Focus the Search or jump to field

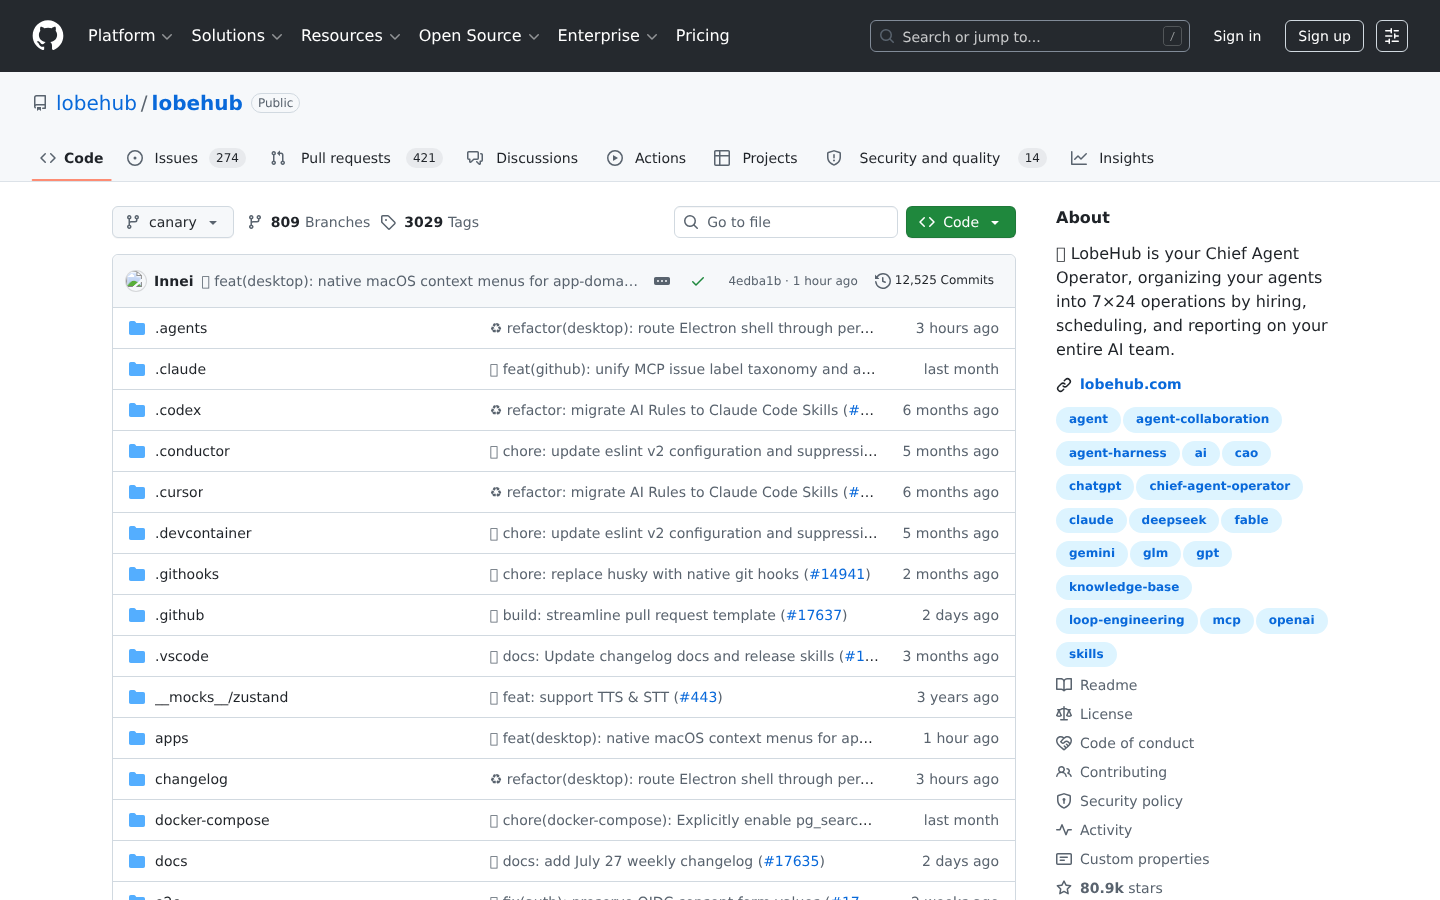[x=1030, y=36]
